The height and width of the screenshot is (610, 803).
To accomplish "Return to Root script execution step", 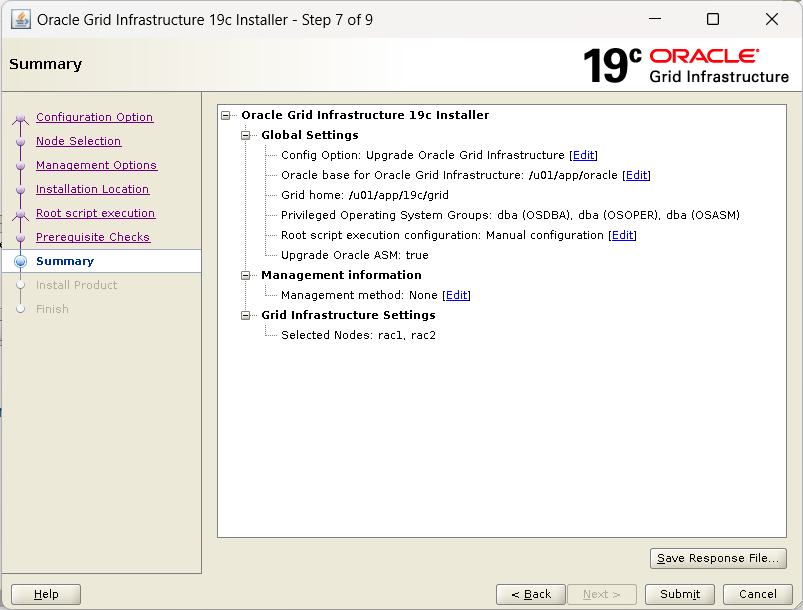I will tap(95, 213).
